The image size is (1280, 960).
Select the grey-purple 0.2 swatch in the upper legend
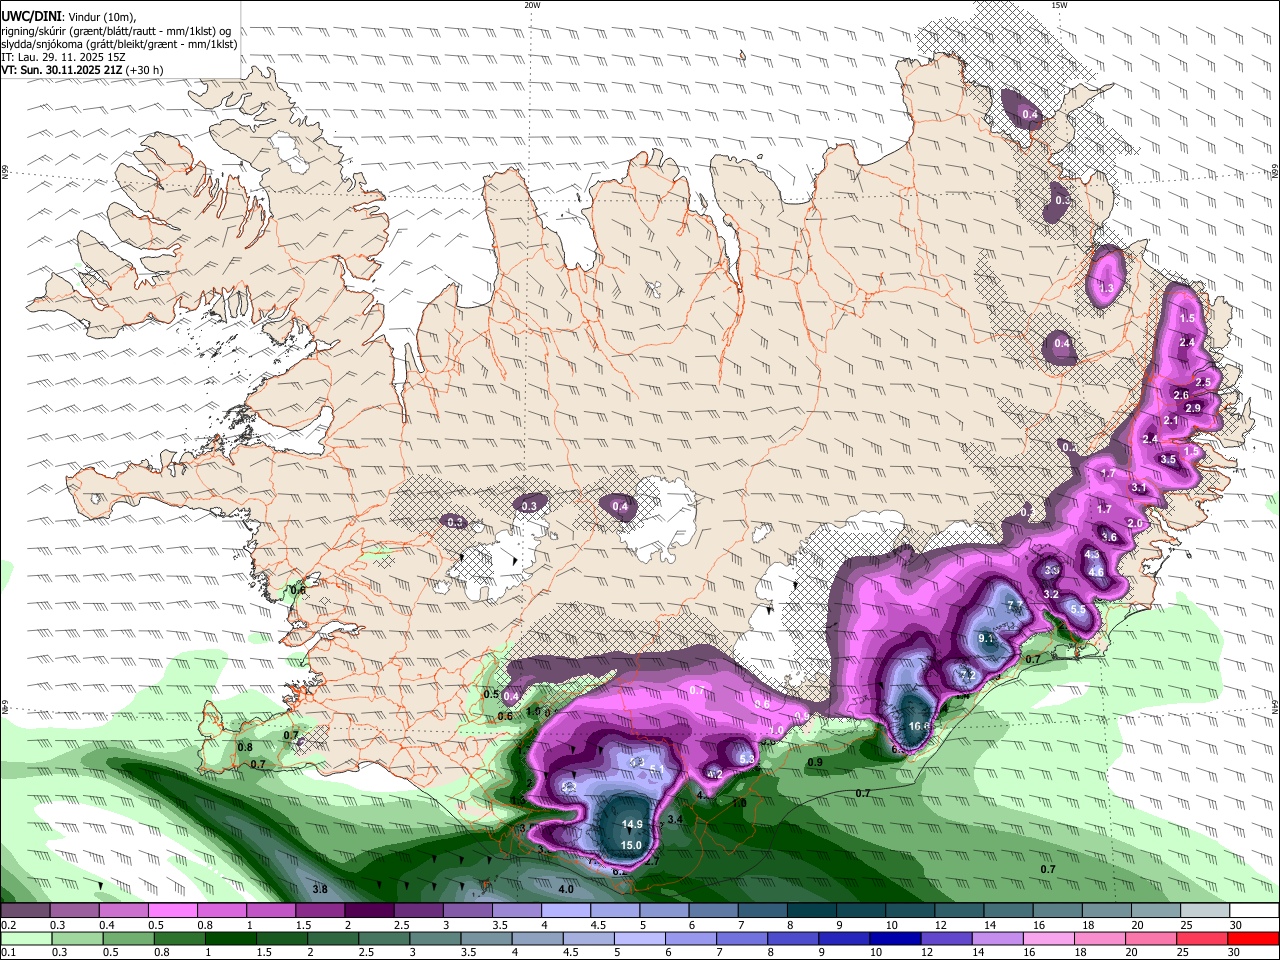tap(26, 911)
